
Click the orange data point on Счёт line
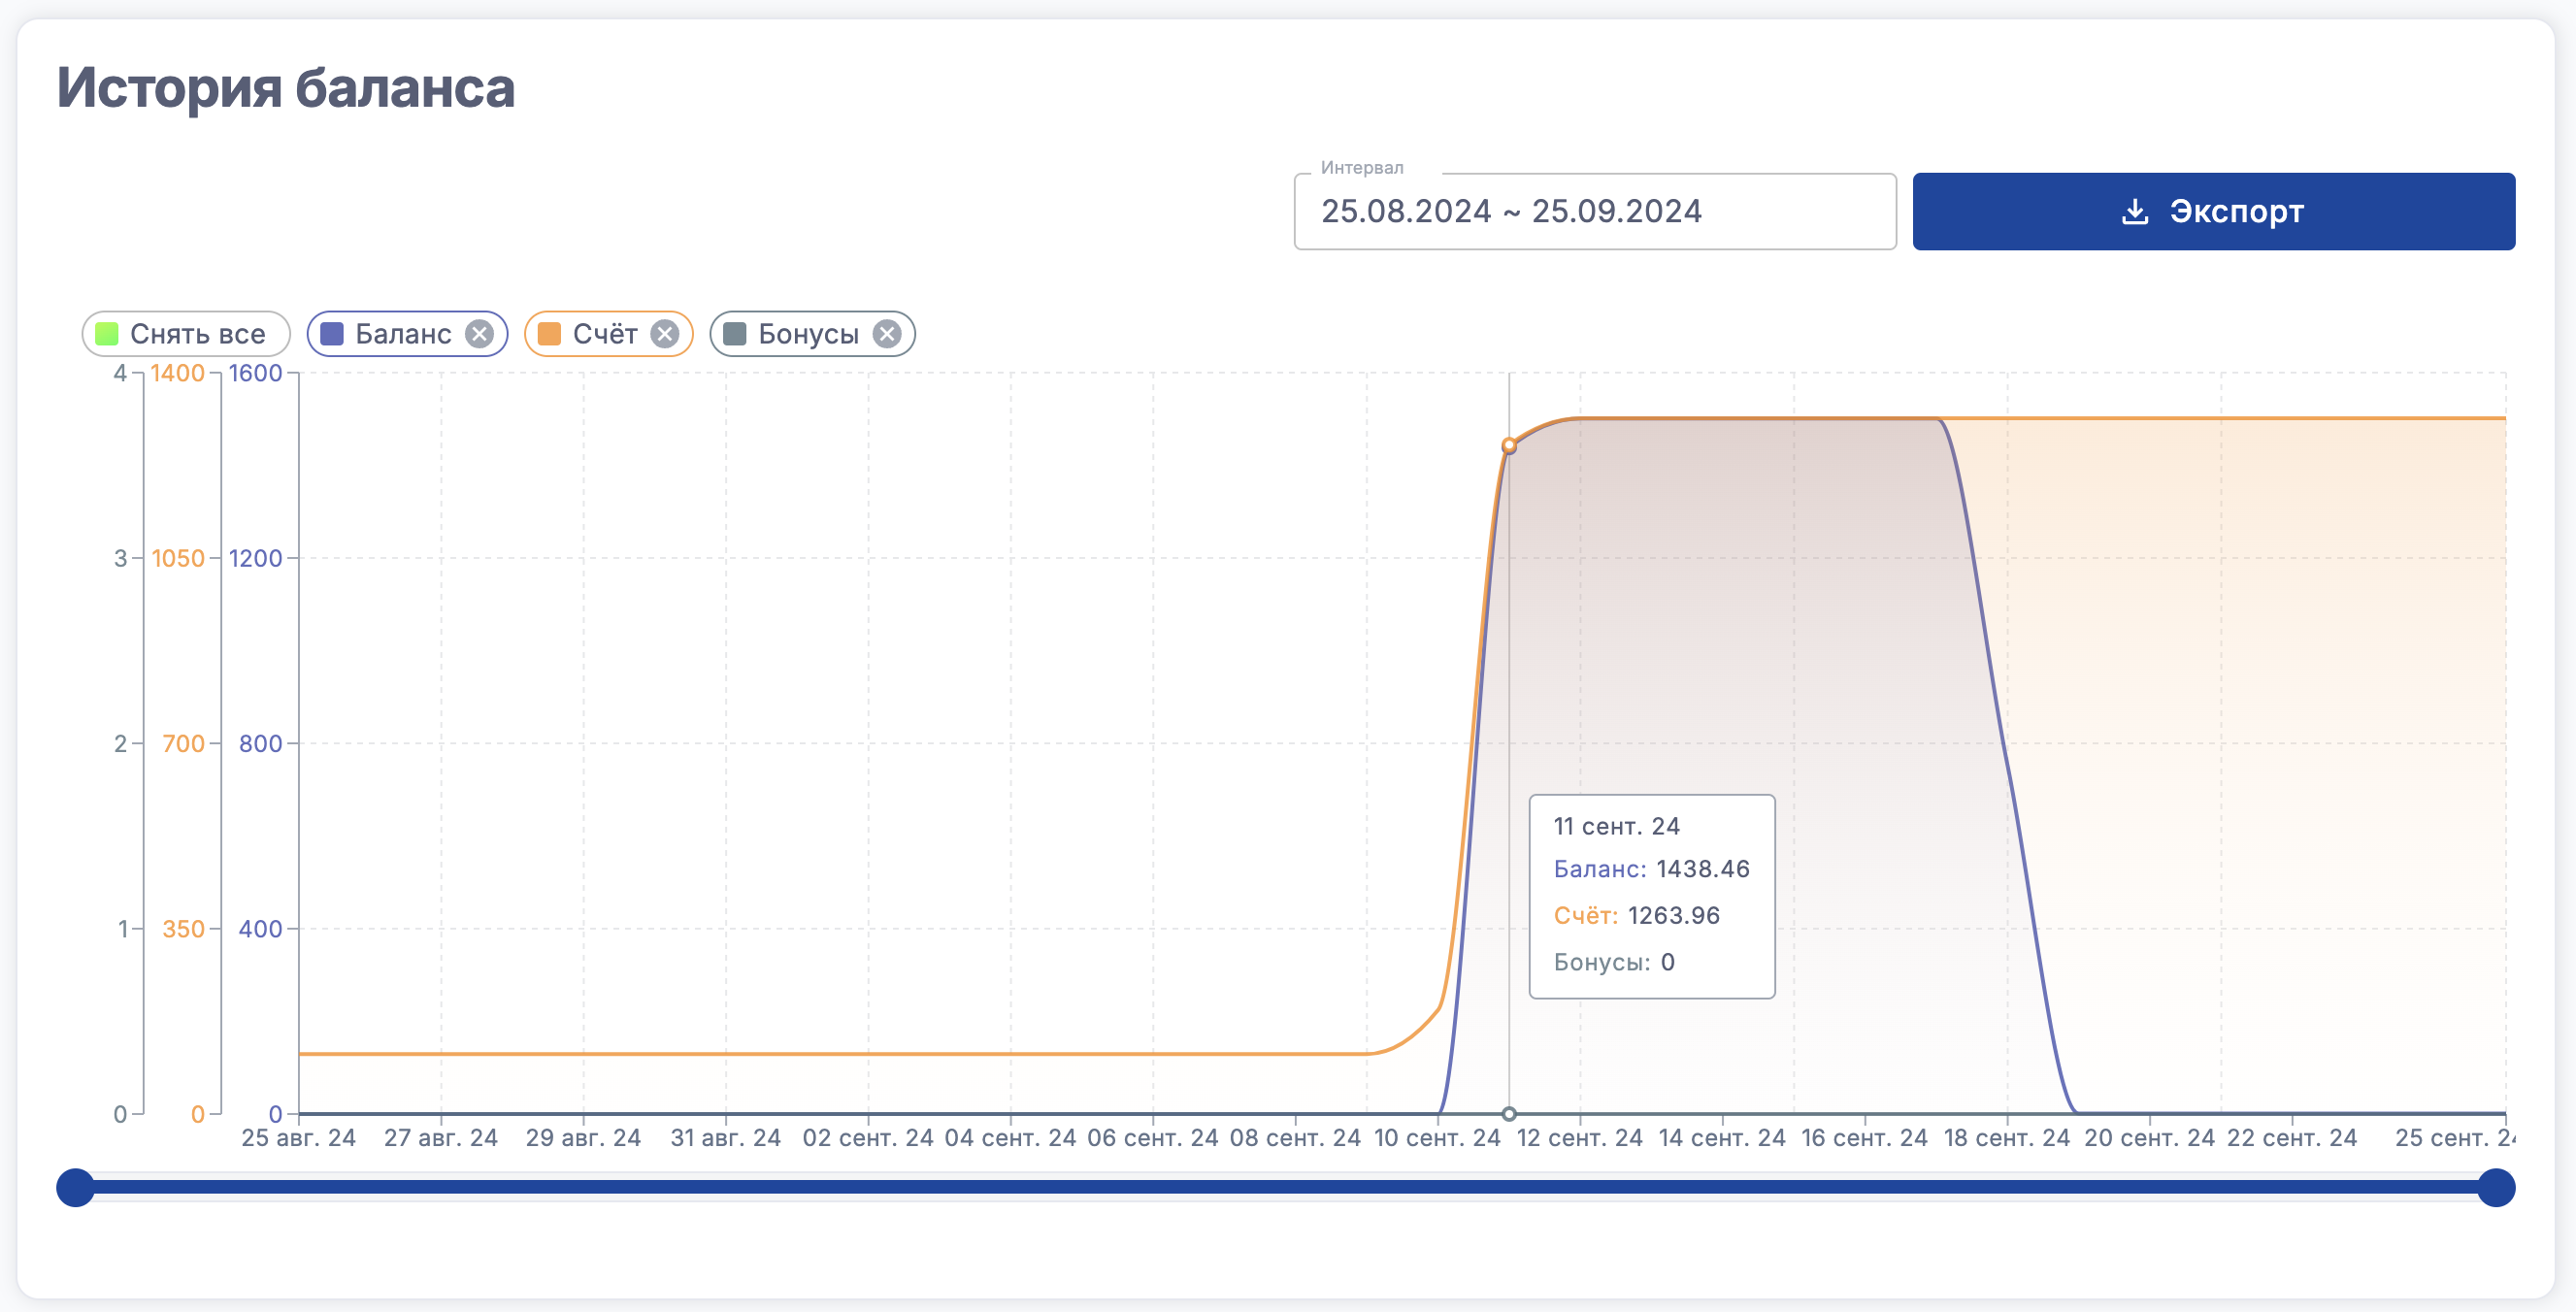point(1509,446)
